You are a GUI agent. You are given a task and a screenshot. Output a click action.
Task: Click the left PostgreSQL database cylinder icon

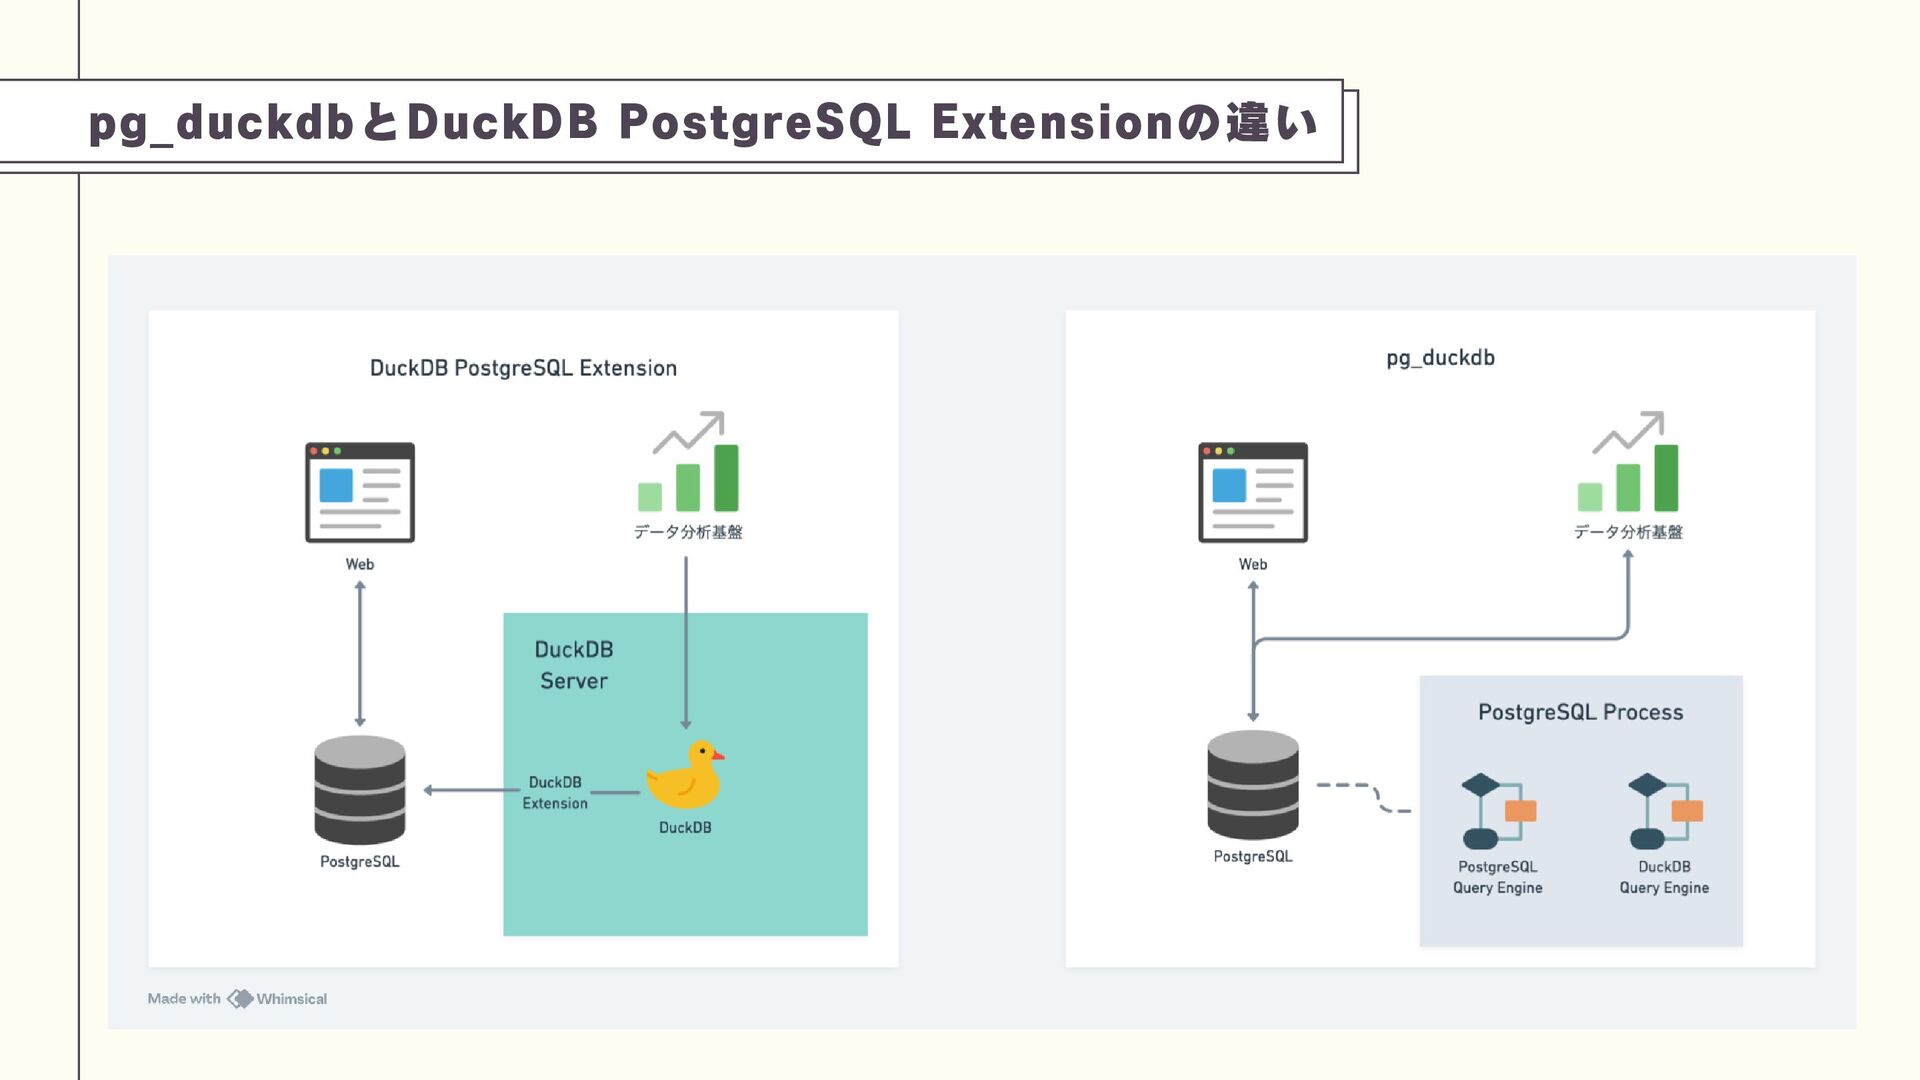[x=360, y=790]
